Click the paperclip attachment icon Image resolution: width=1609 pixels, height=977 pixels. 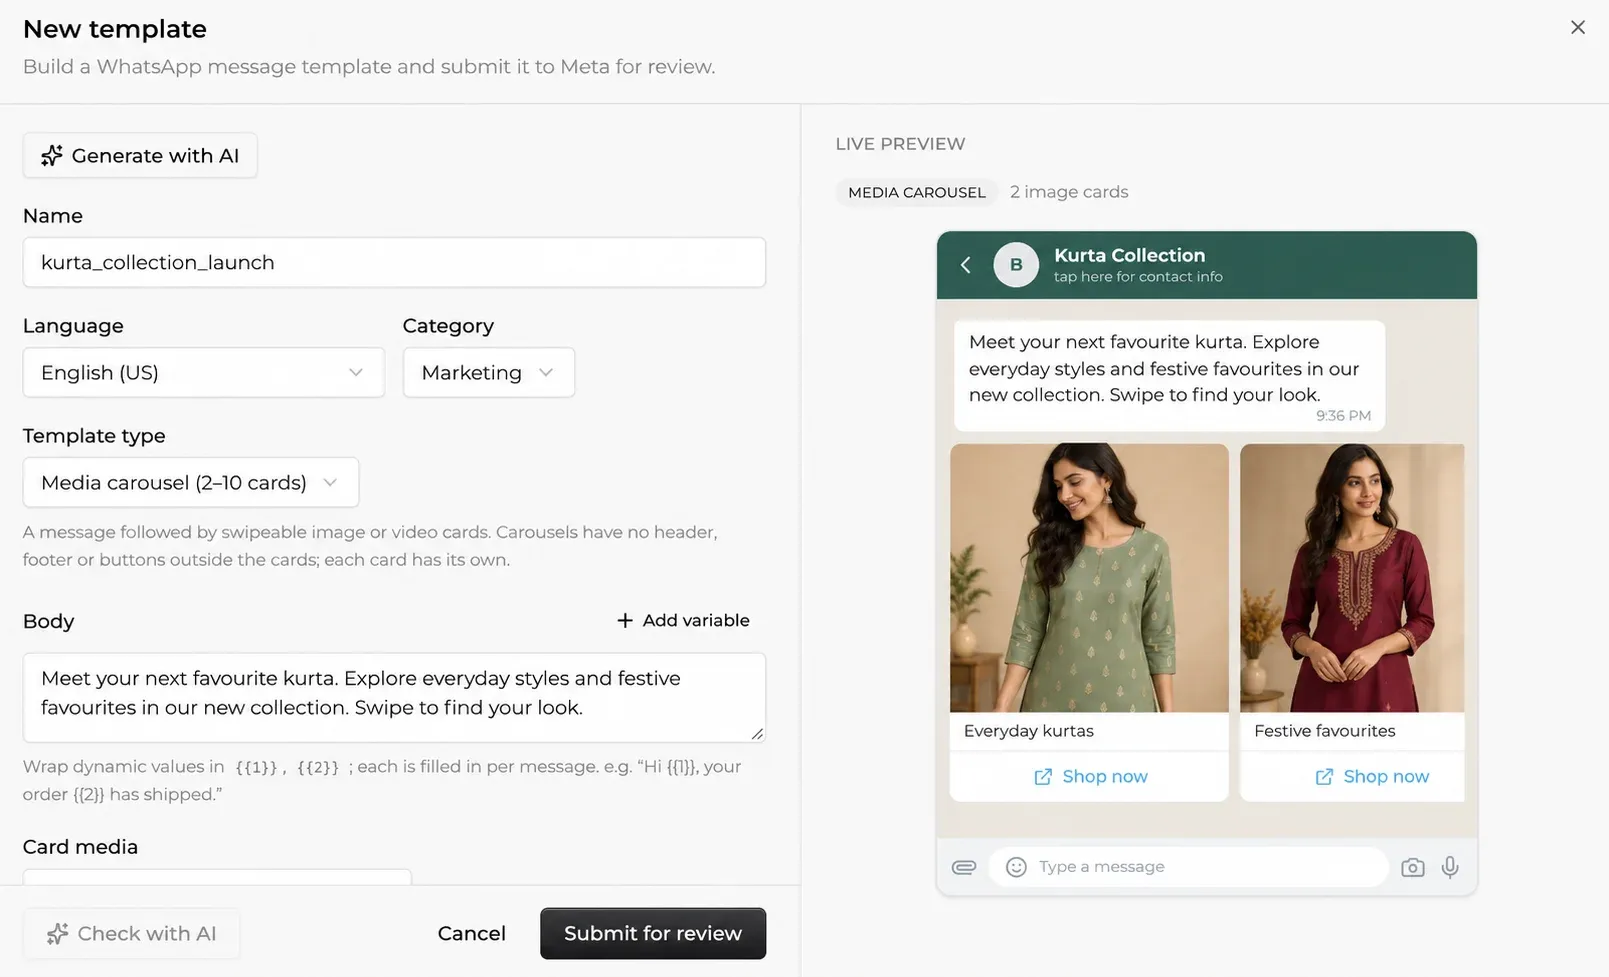pyautogui.click(x=964, y=867)
